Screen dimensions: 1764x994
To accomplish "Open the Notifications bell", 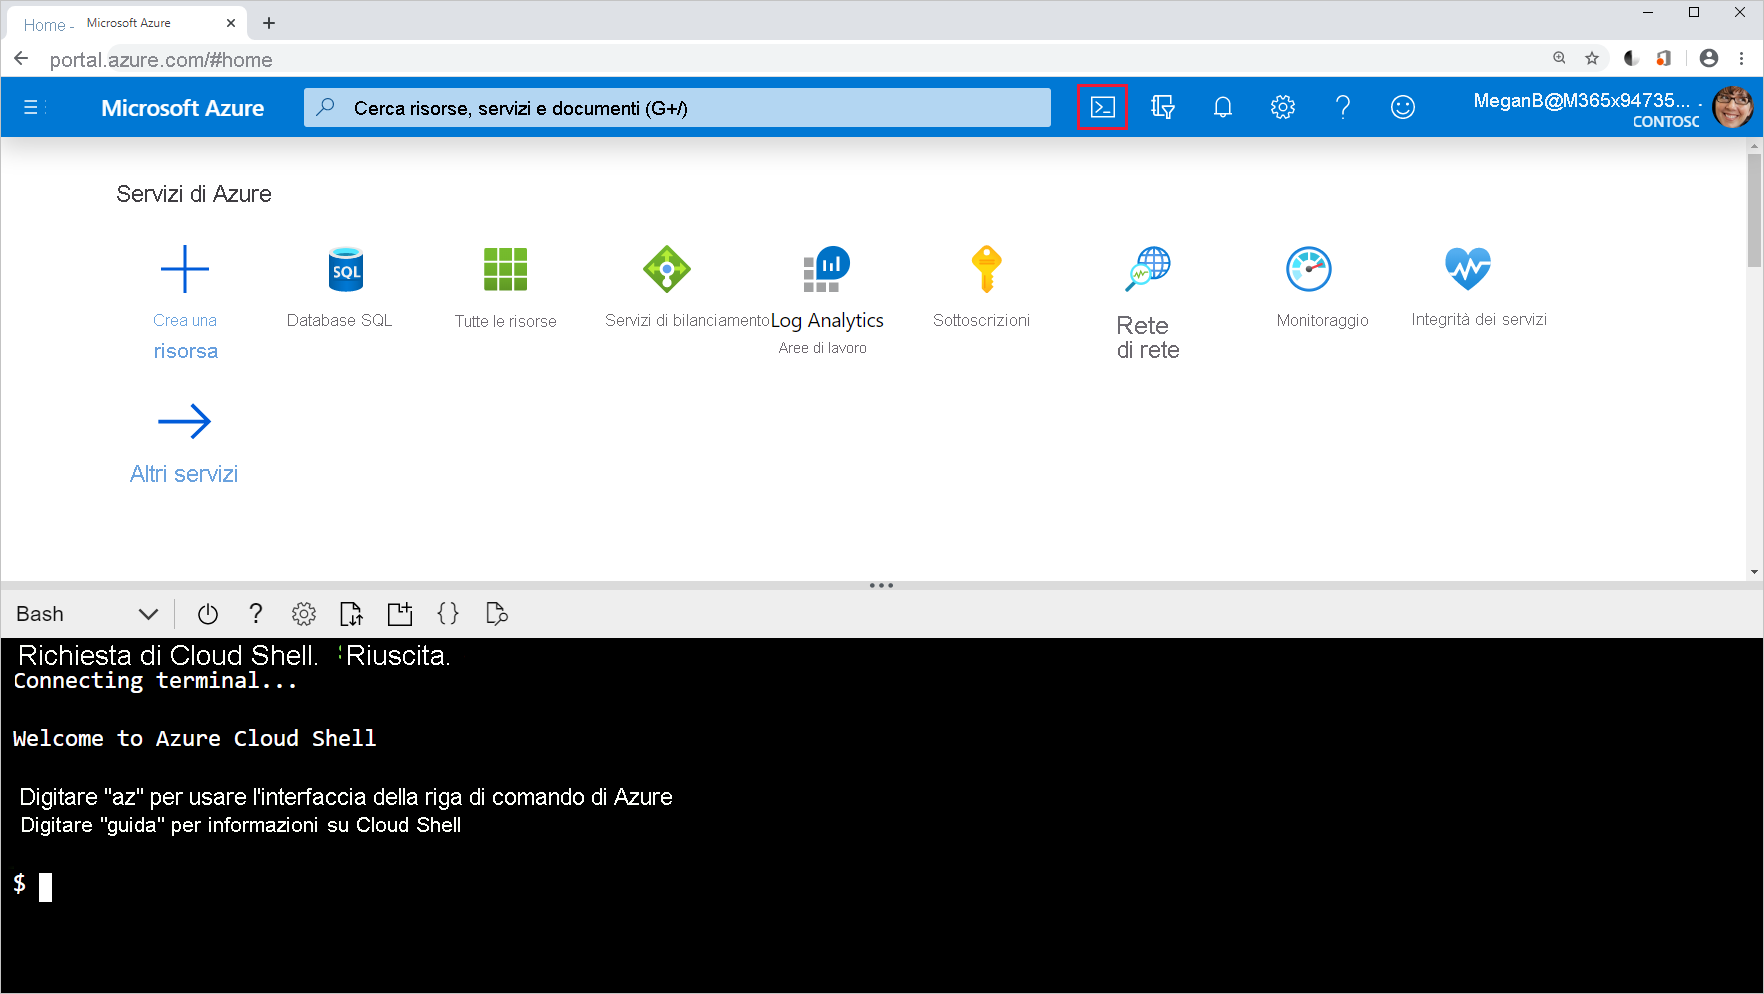I will [1222, 107].
